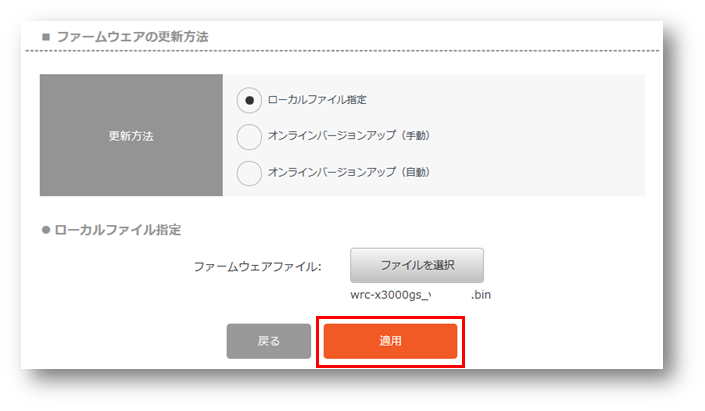Go back with the 戻る button

point(269,341)
